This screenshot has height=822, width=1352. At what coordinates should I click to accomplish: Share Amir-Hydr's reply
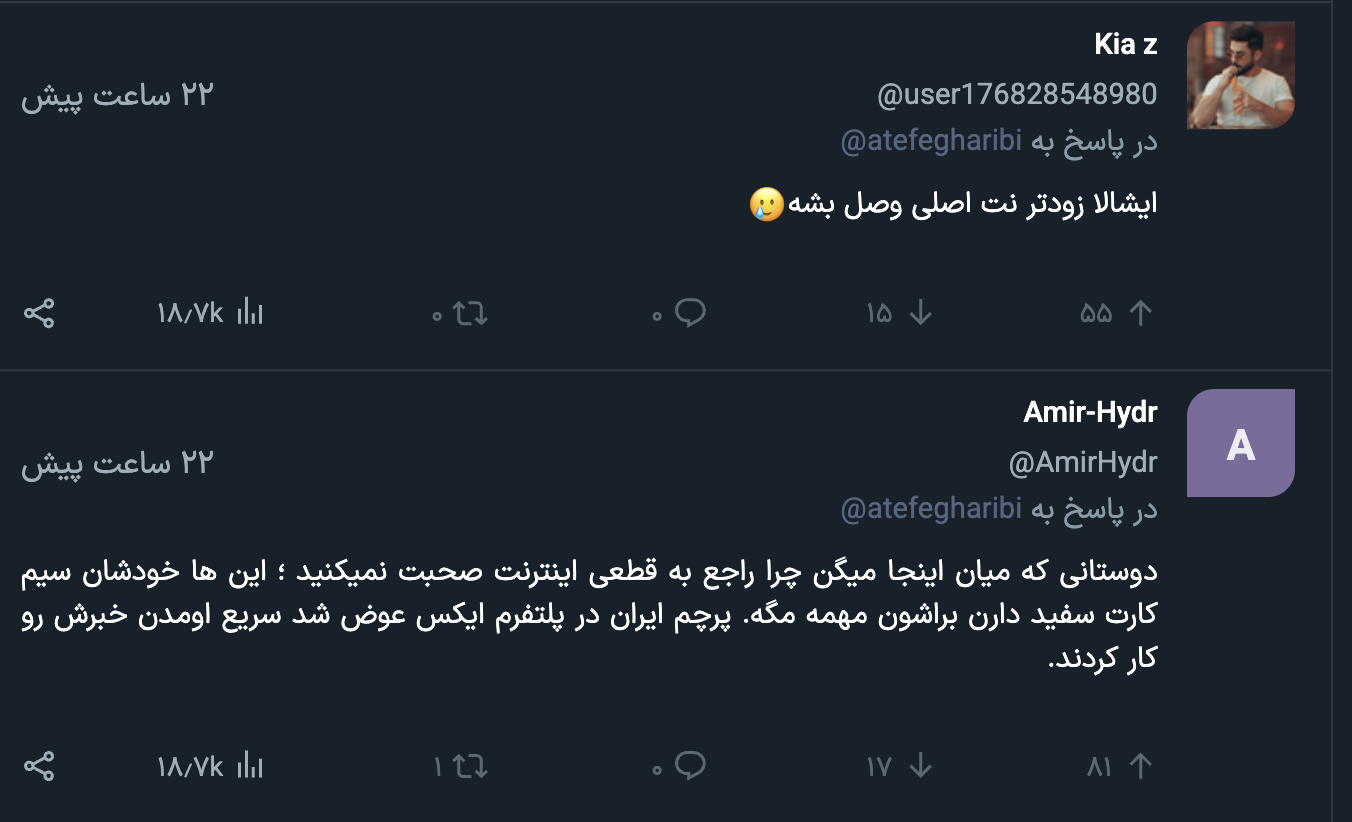tap(38, 767)
